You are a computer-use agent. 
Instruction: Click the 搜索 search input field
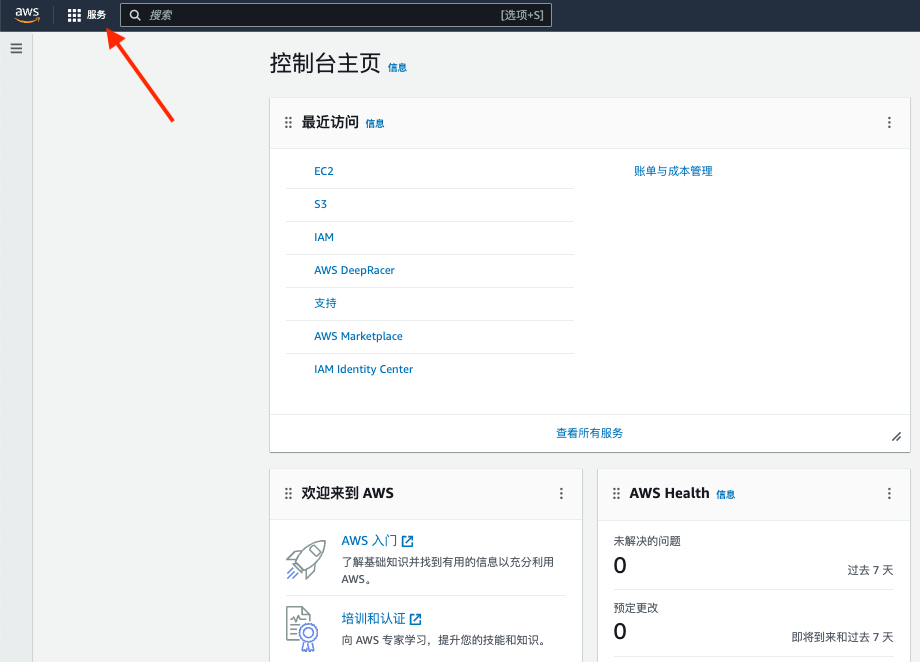tap(320, 15)
